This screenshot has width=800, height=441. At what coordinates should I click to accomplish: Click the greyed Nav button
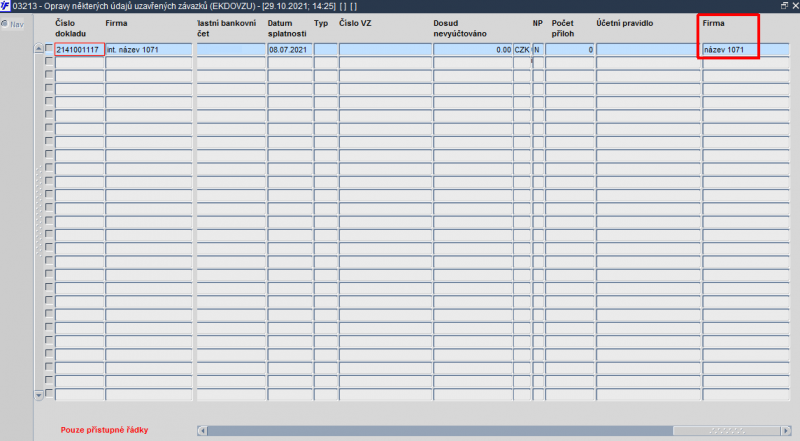[13, 24]
